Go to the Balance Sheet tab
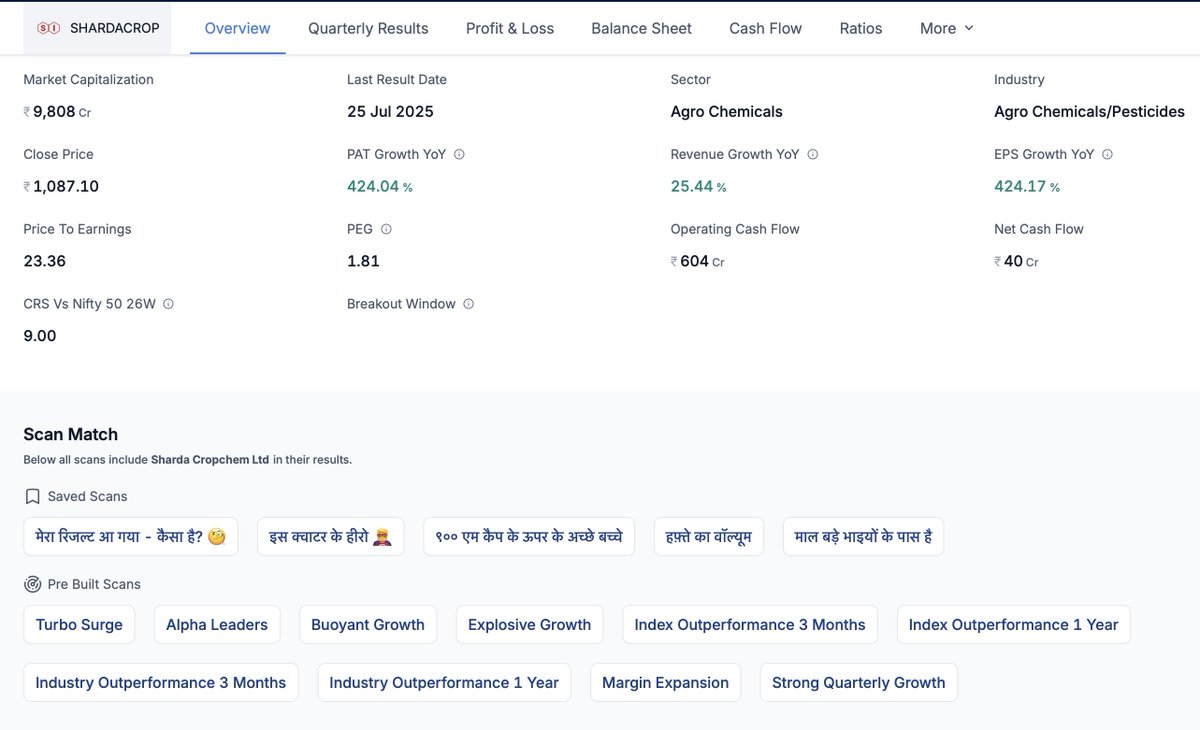This screenshot has height=730, width=1200. coord(641,28)
